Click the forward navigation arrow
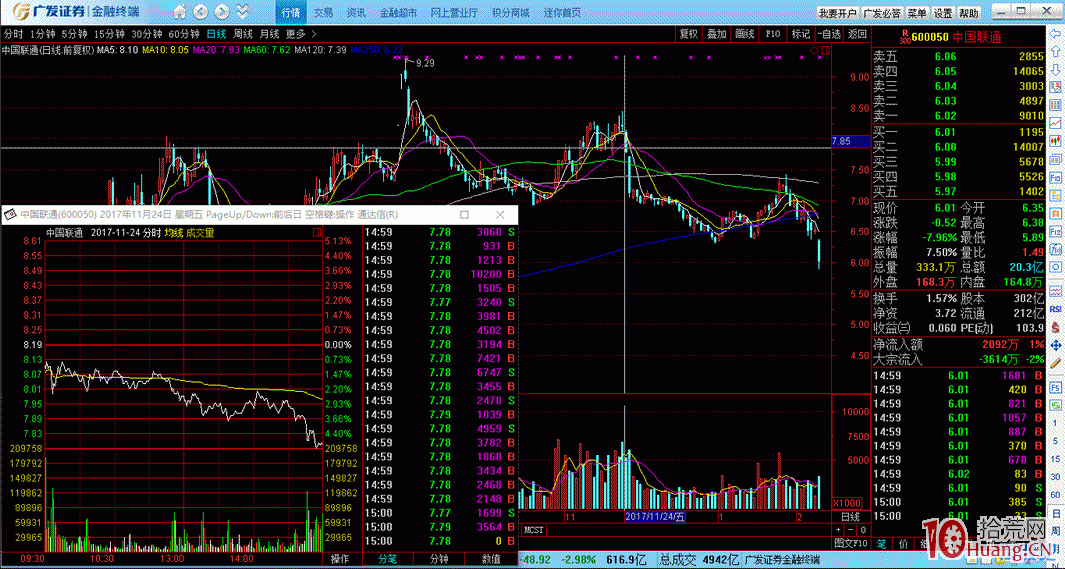Screen dimensions: 1065x569 tap(222, 12)
